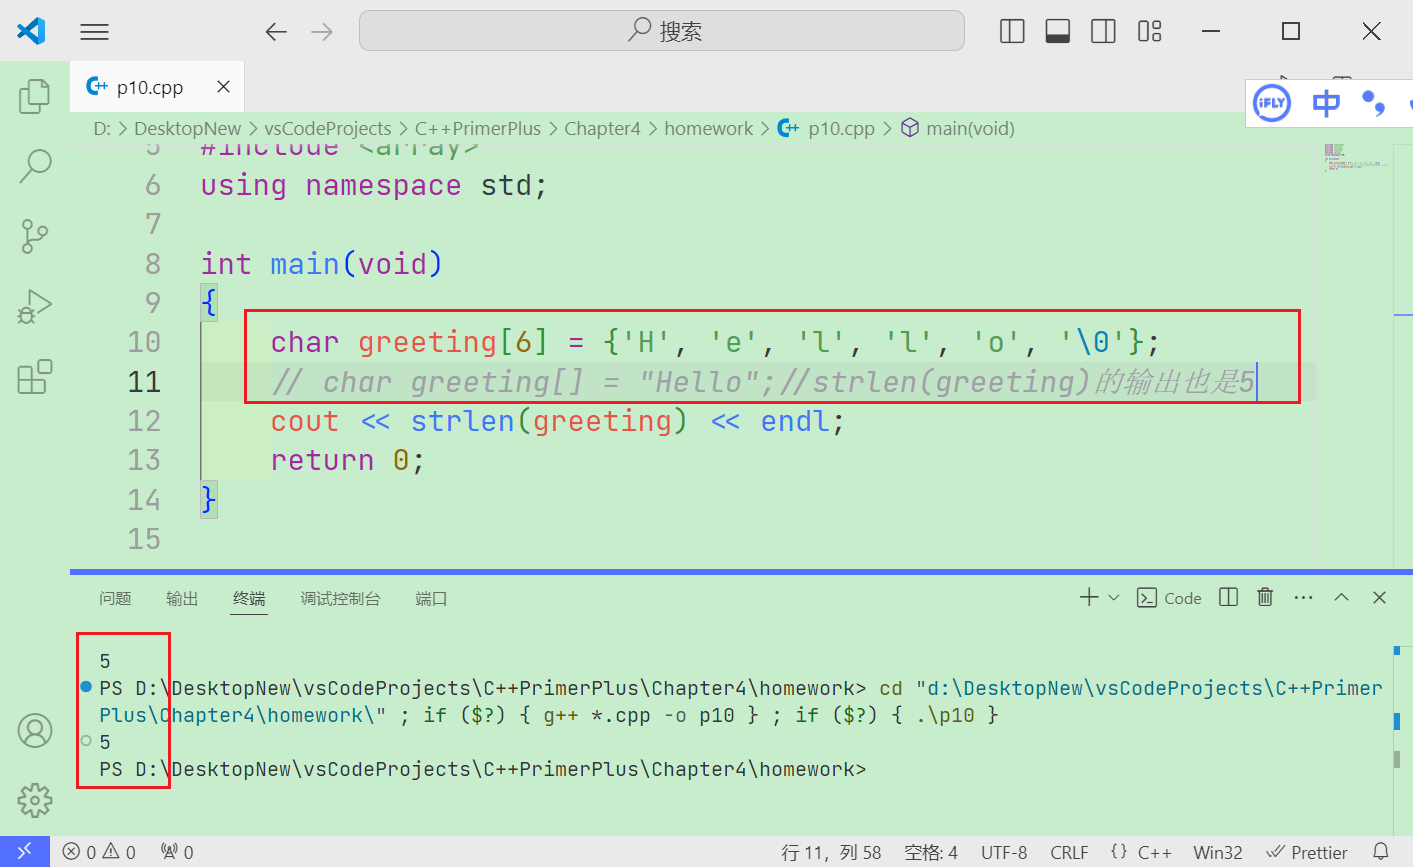This screenshot has height=867, width=1413.
Task: Change indentation via 空格: 4
Action: tap(931, 852)
